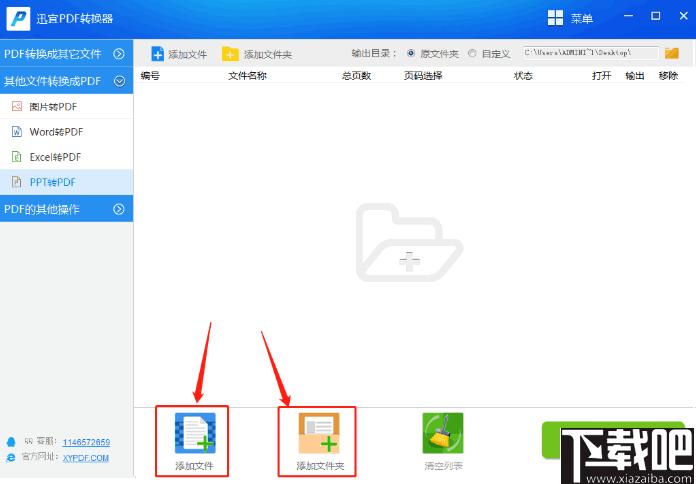
Task: Minimize the converter window
Action: point(628,16)
